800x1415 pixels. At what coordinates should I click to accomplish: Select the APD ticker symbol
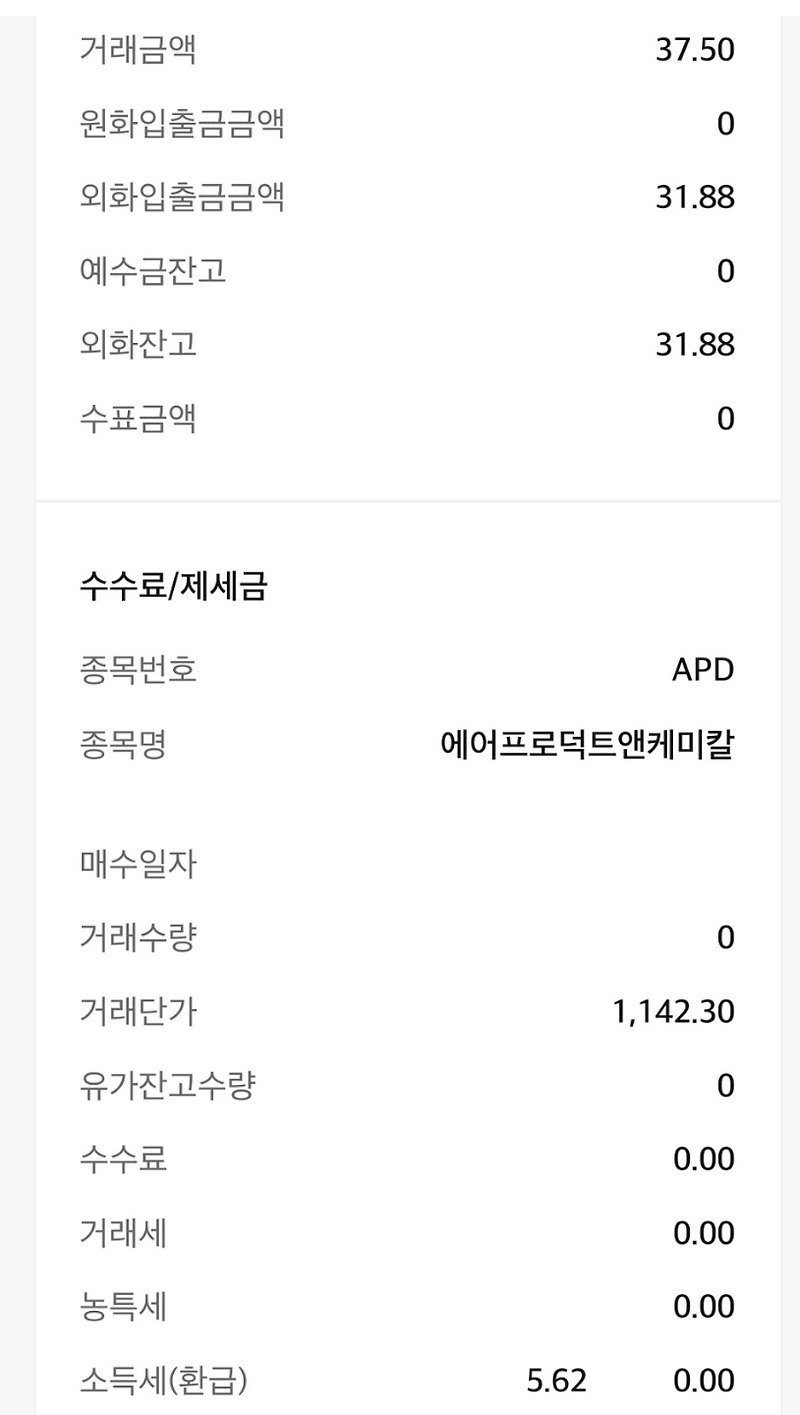pos(703,670)
